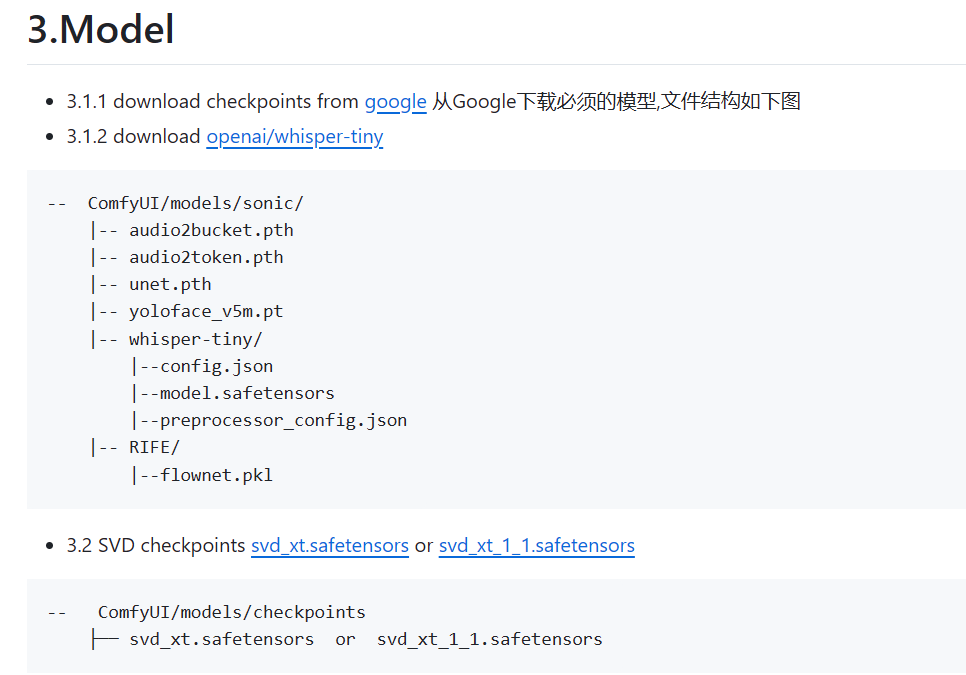Click the '3.2 SVD checkpoints' bullet text
This screenshot has width=966, height=675.
coord(156,546)
